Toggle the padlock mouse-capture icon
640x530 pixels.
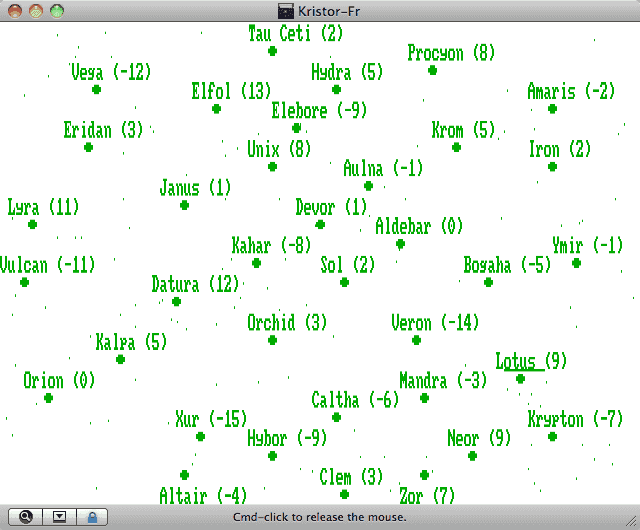click(x=92, y=517)
